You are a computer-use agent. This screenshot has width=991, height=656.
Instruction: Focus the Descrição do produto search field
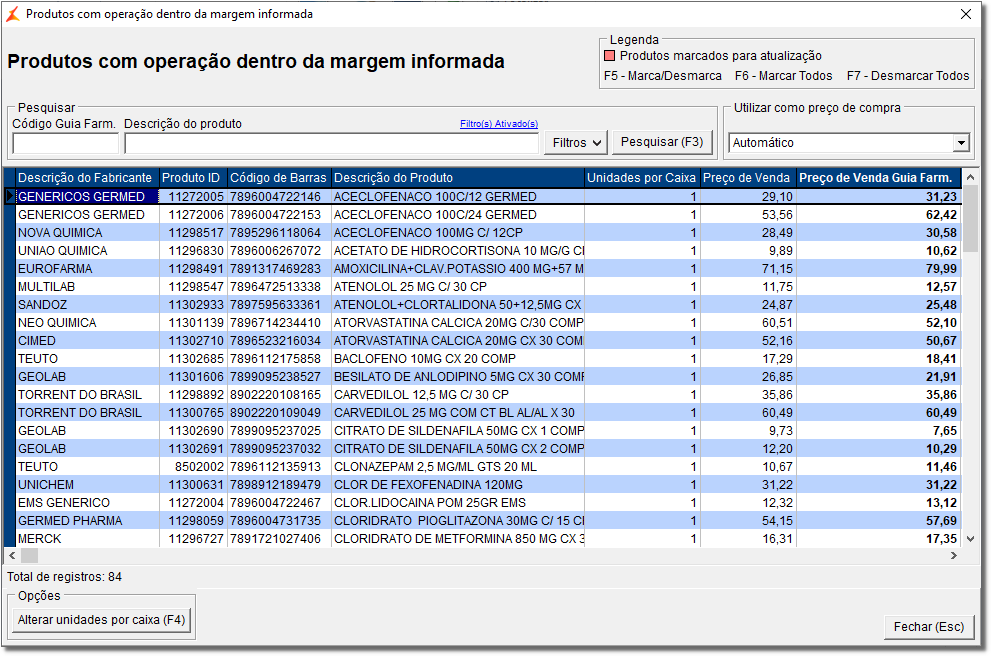(331, 143)
